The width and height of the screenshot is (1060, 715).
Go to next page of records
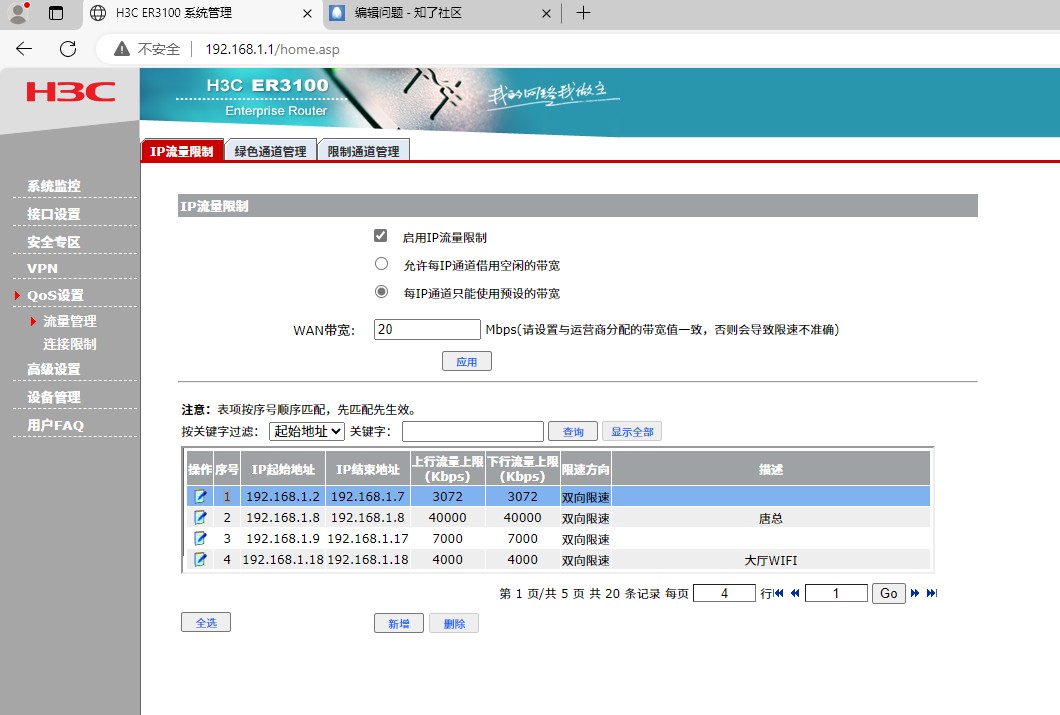click(x=915, y=593)
